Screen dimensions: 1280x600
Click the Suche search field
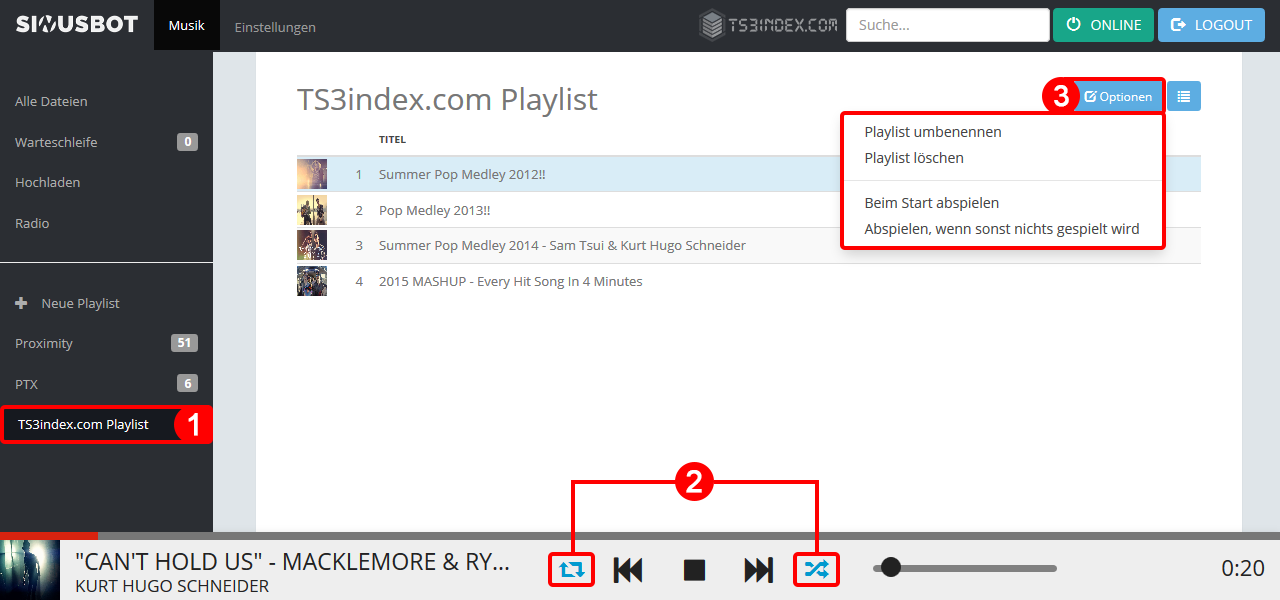948,25
